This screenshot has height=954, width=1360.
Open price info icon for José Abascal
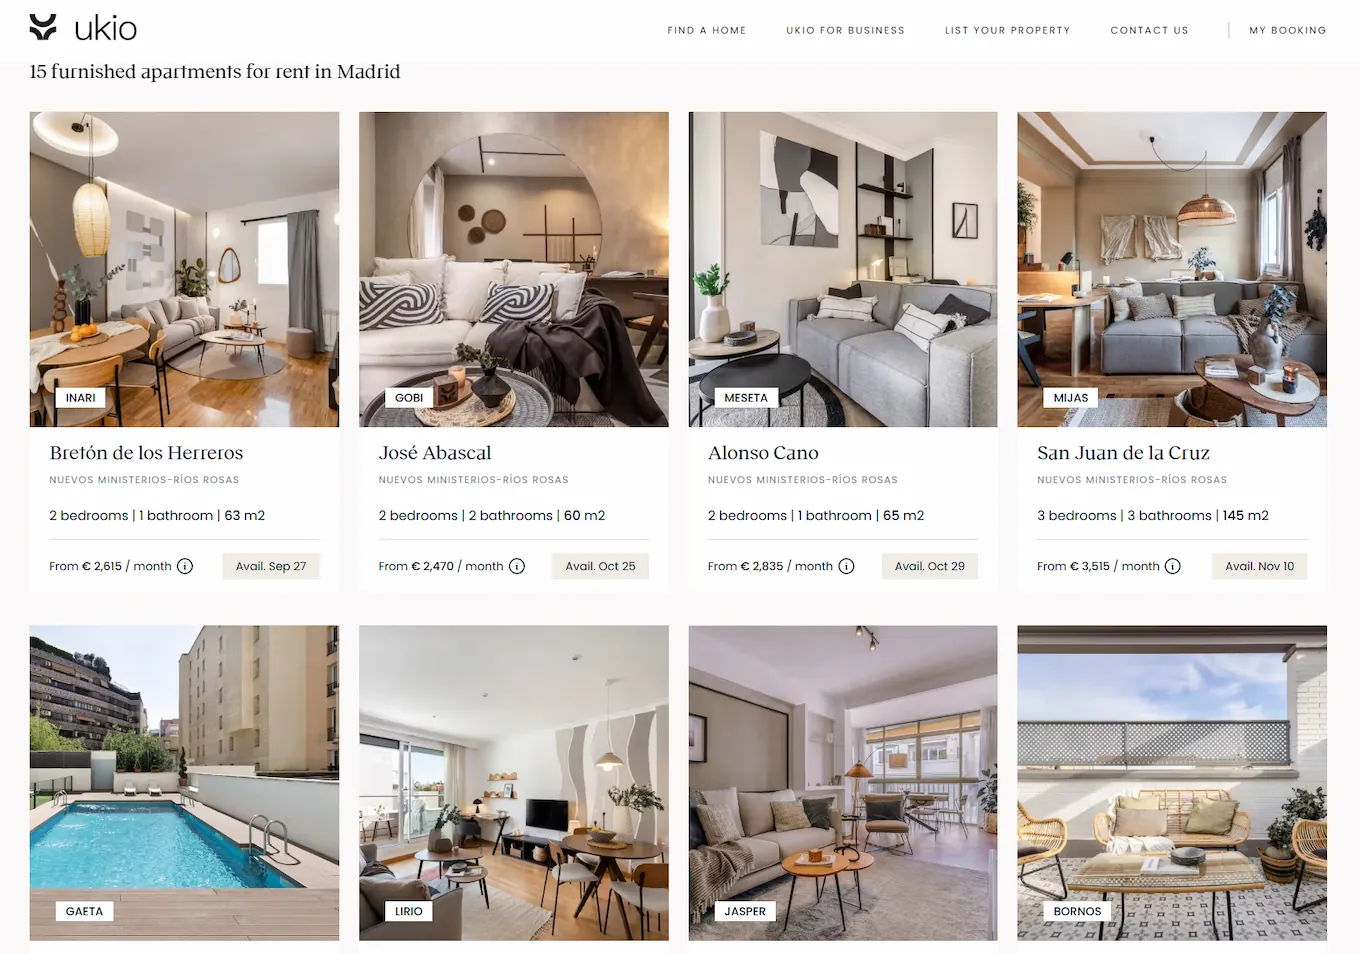pos(517,566)
